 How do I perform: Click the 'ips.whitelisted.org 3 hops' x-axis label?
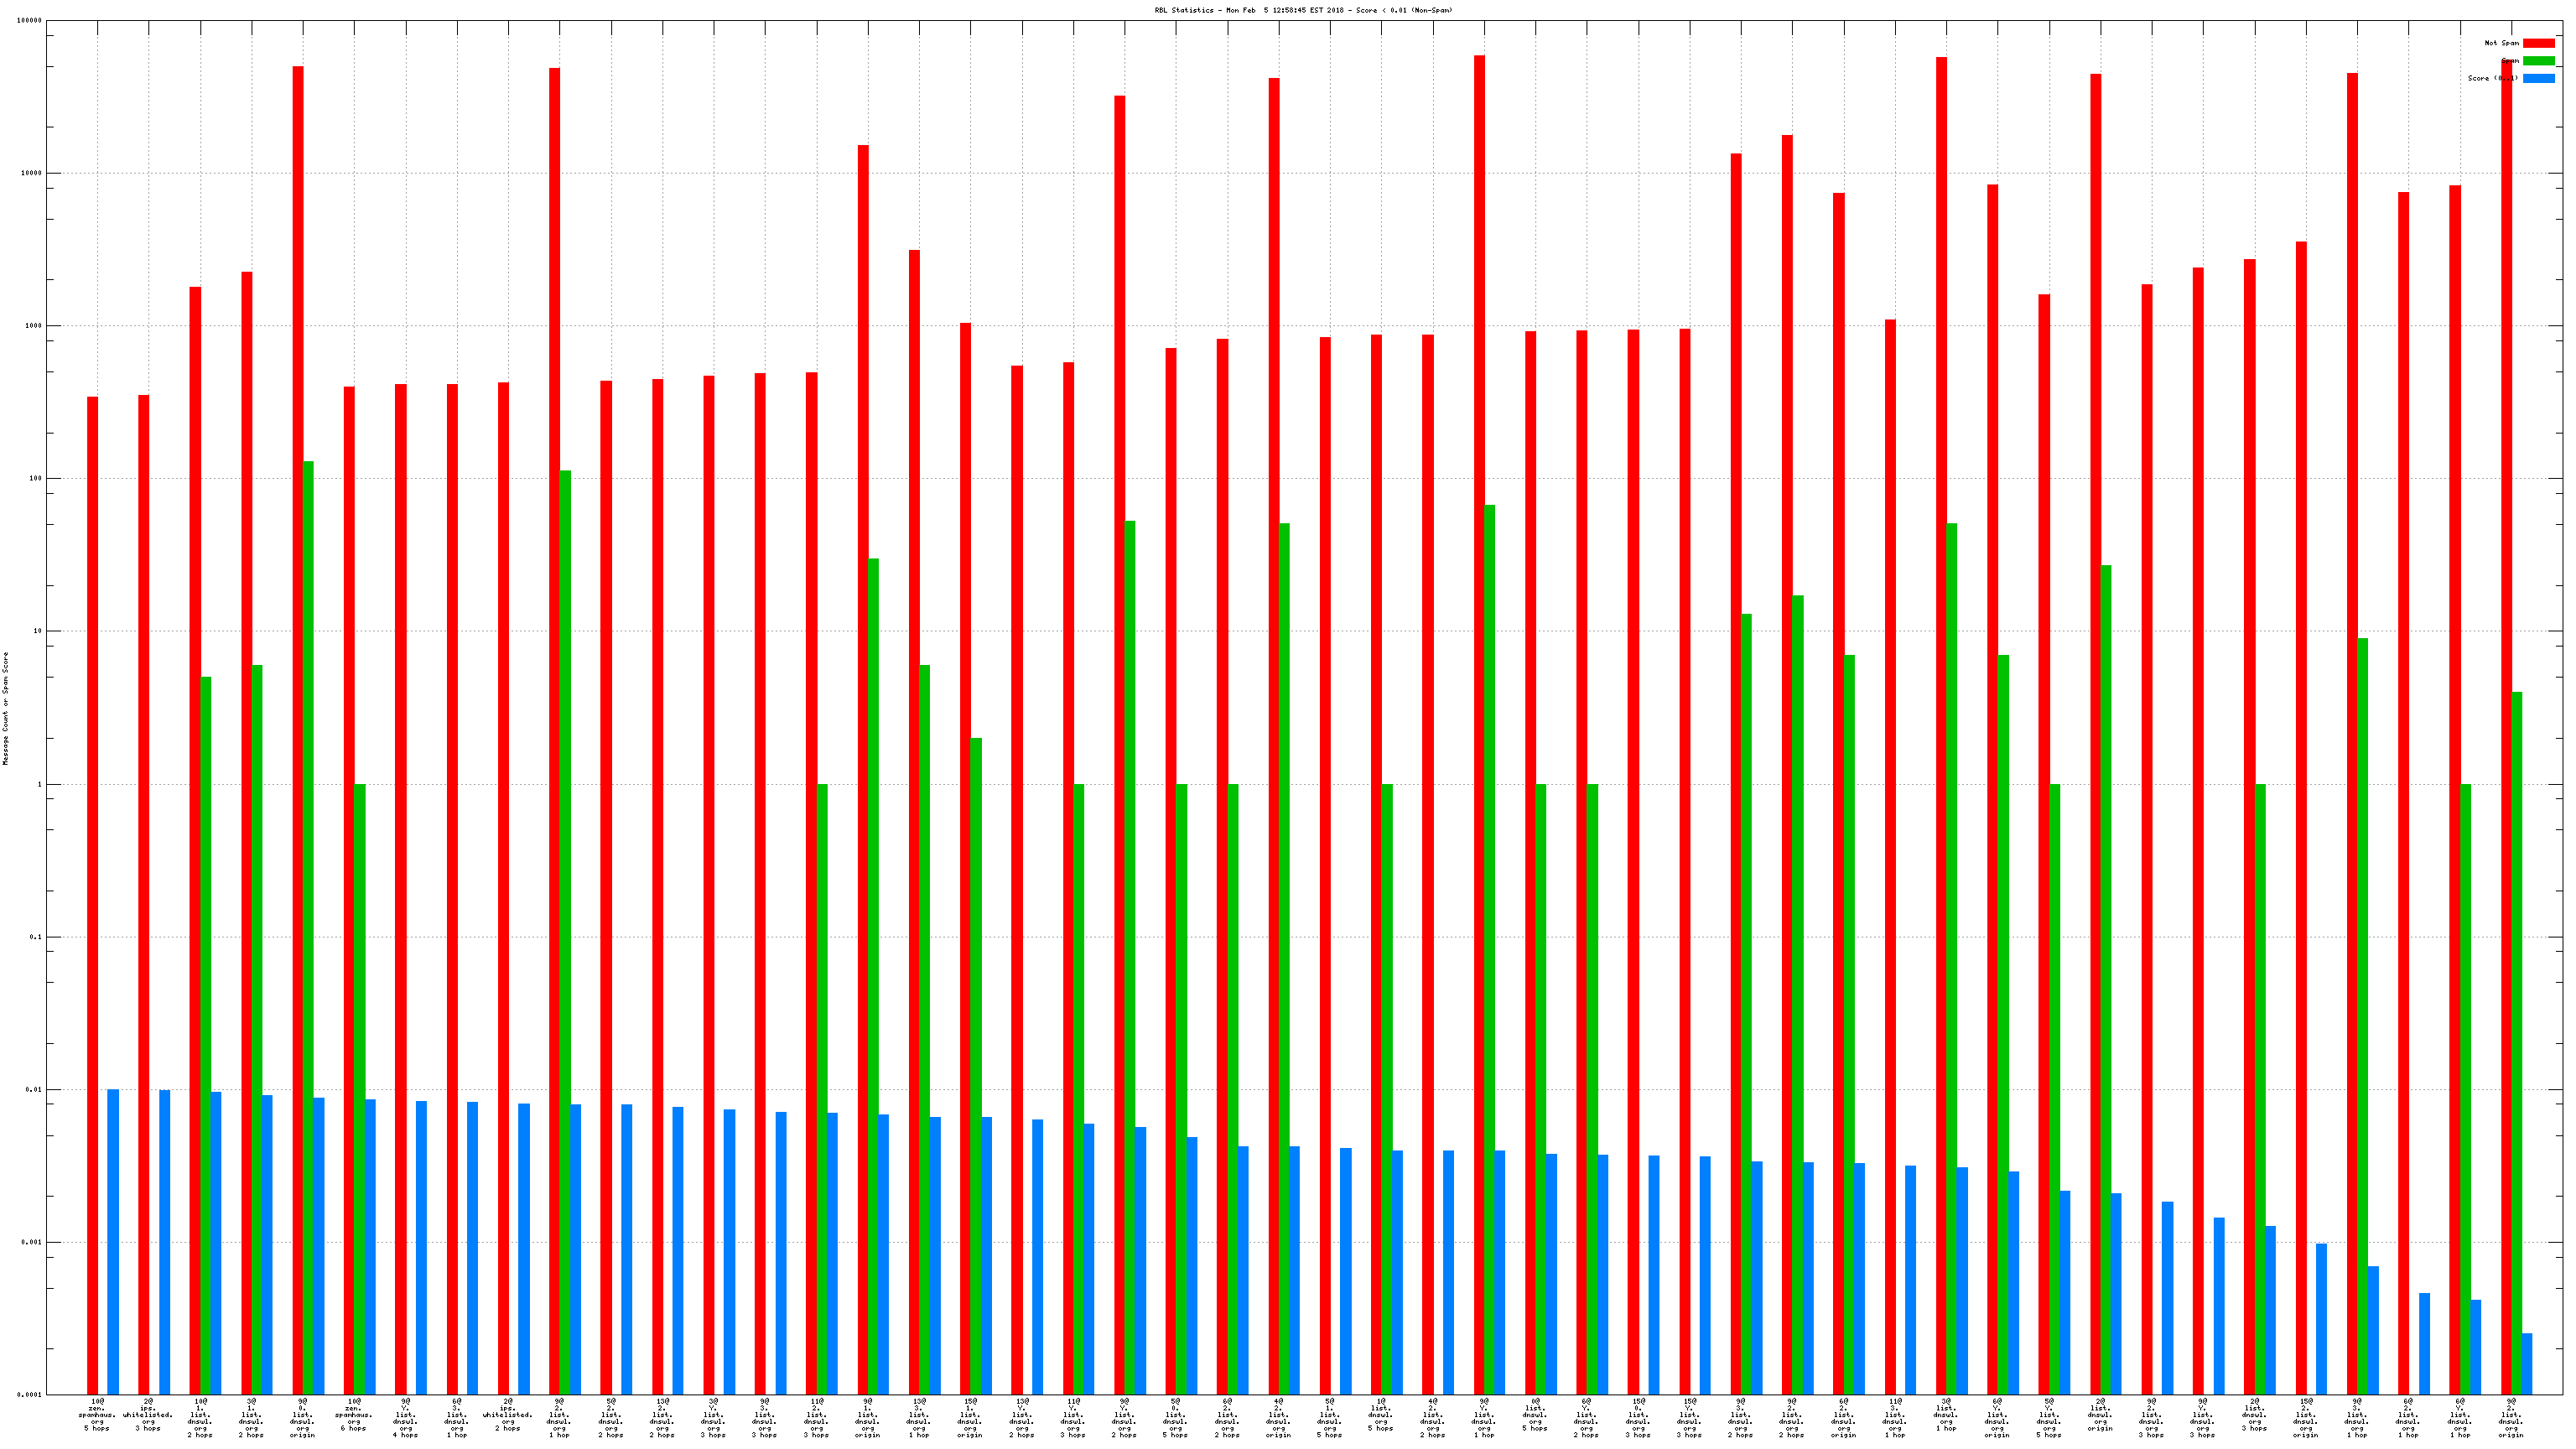(x=148, y=1414)
